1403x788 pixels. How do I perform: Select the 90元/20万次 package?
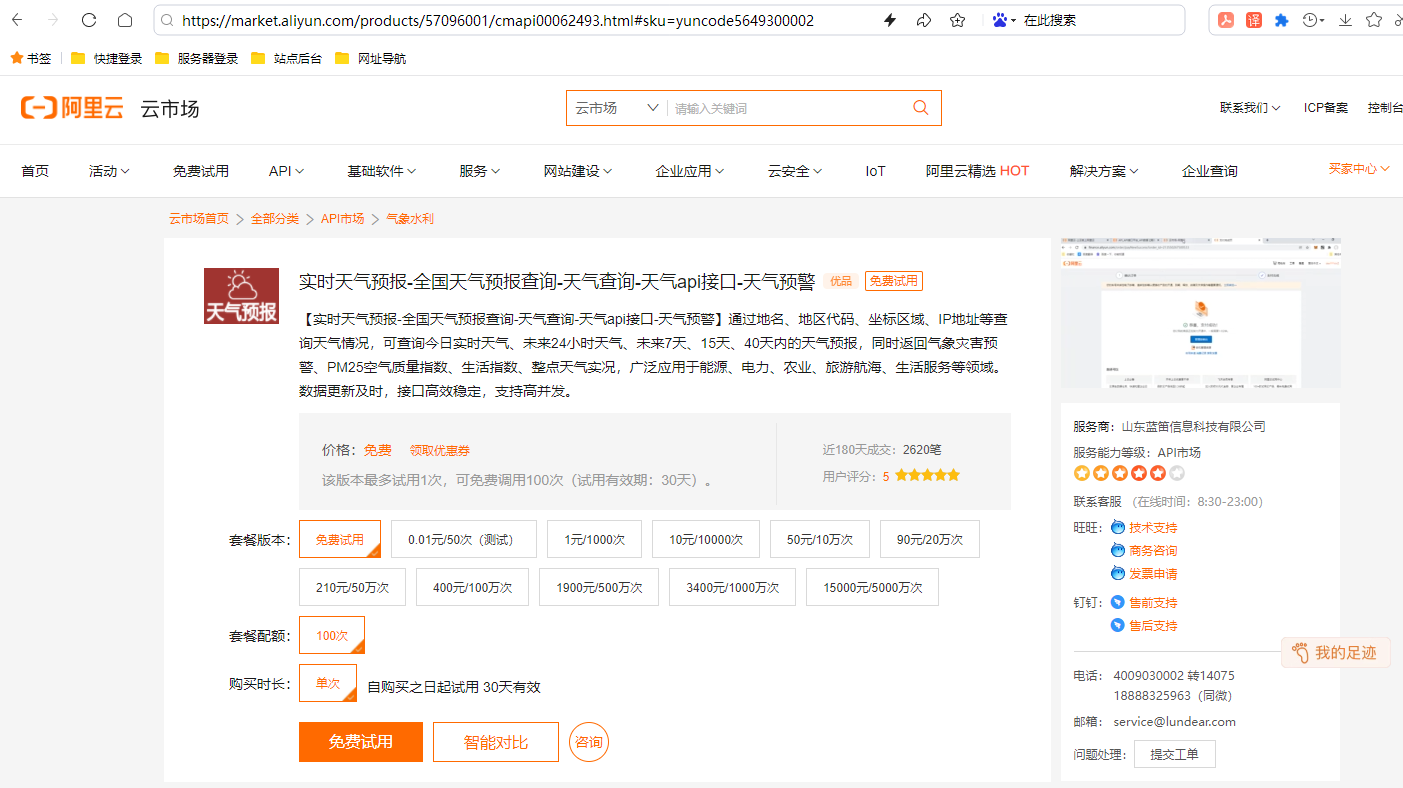[x=930, y=539]
